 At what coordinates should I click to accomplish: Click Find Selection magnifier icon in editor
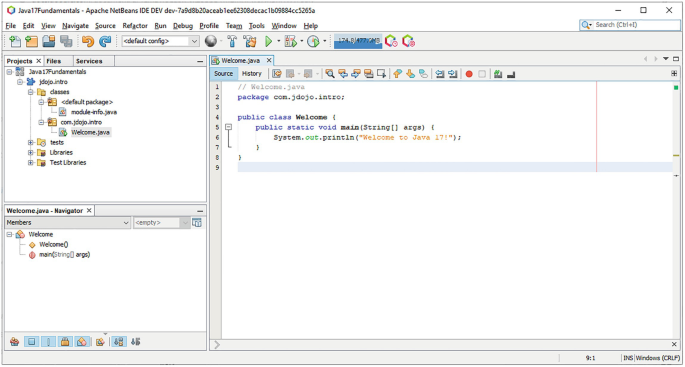(x=330, y=74)
